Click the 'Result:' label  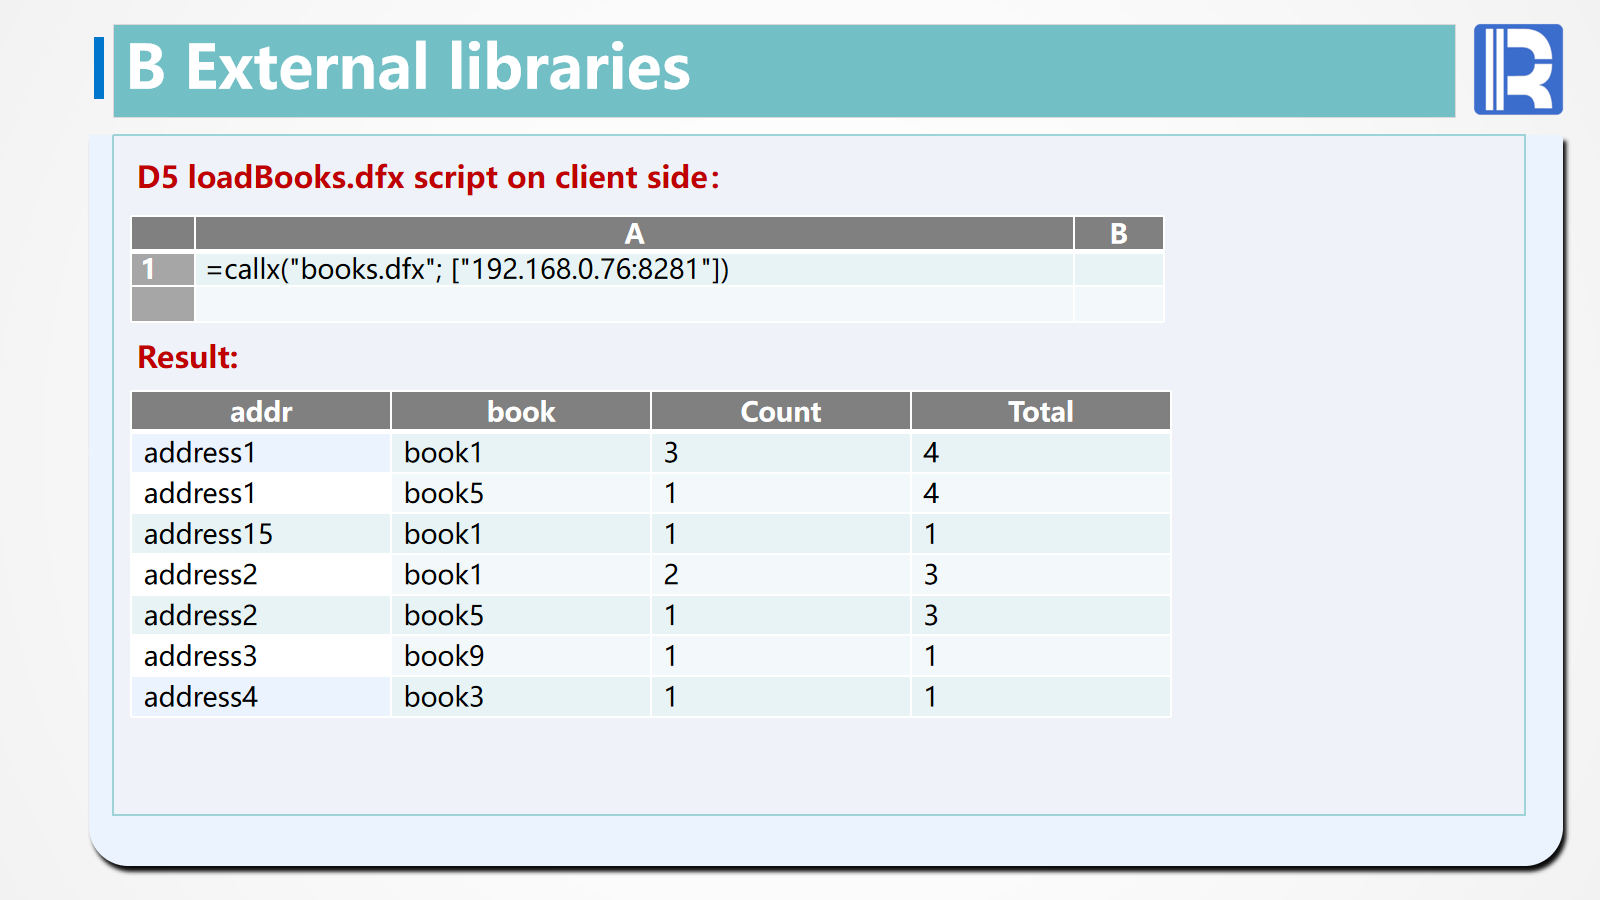(x=188, y=357)
